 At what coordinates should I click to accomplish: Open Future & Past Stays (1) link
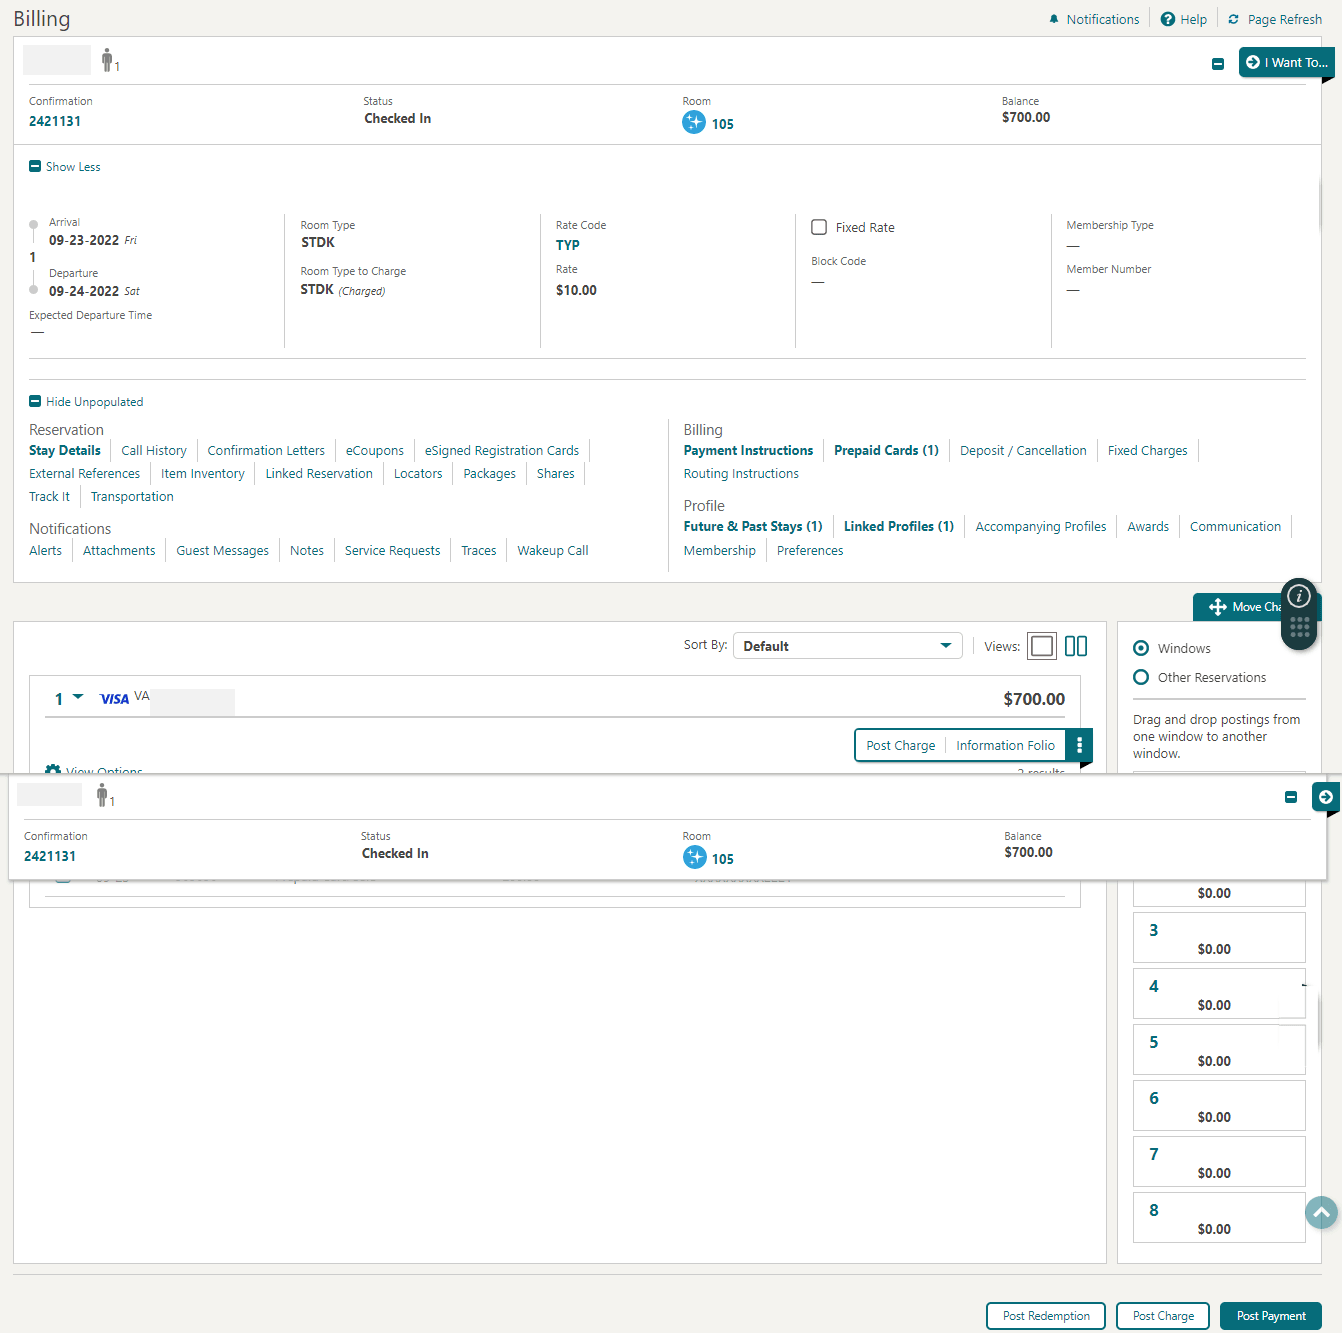pos(753,527)
